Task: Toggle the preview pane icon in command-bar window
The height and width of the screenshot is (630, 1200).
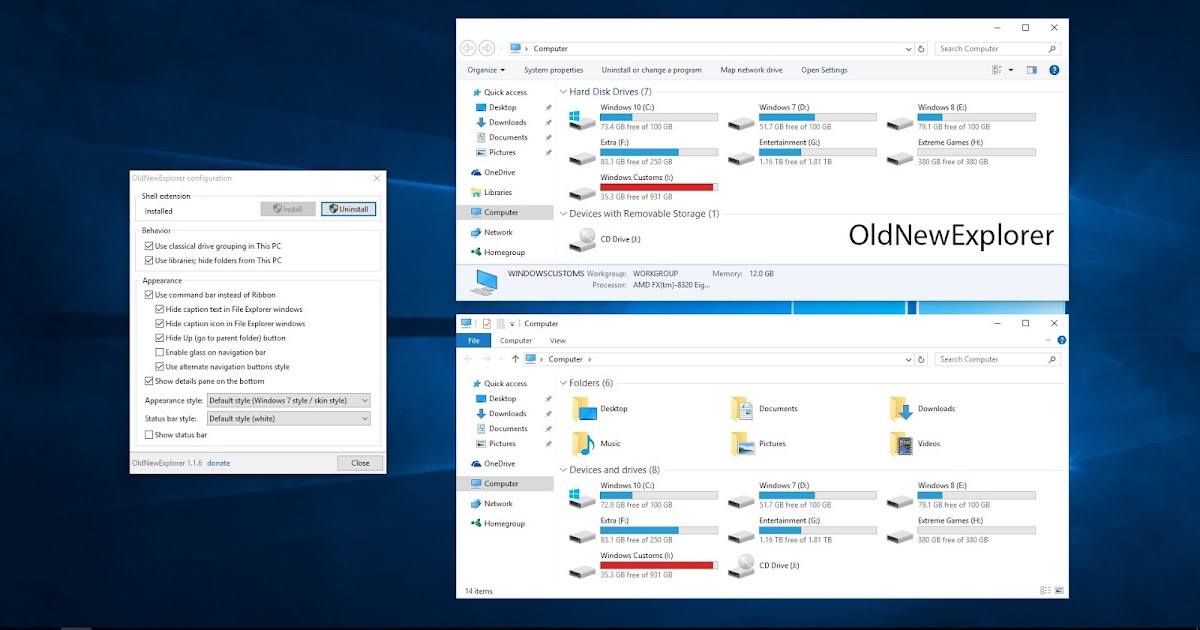Action: 1031,70
